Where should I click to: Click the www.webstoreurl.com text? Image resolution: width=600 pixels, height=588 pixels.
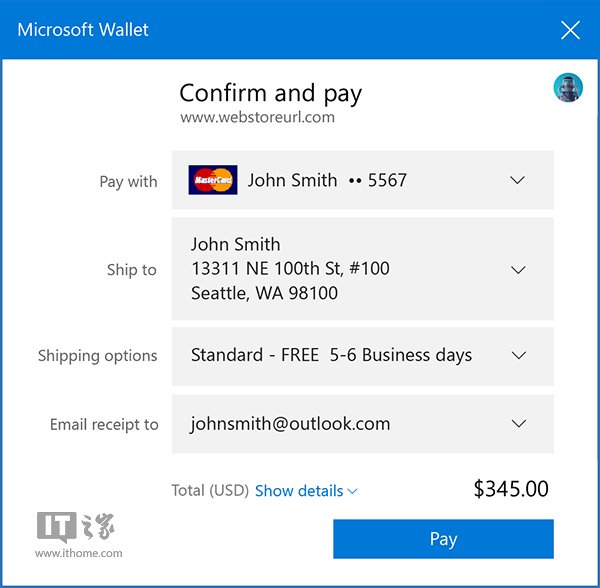(x=258, y=117)
